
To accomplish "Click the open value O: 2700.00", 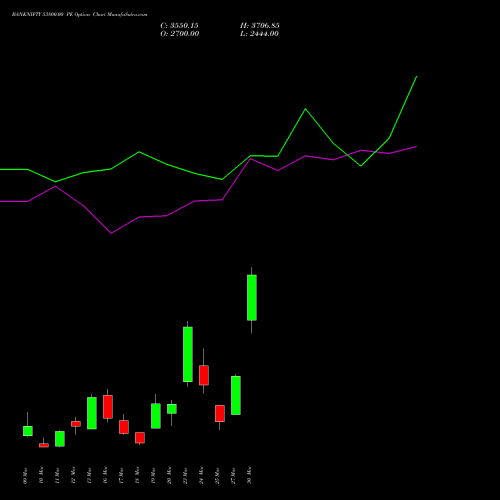I will coord(180,34).
